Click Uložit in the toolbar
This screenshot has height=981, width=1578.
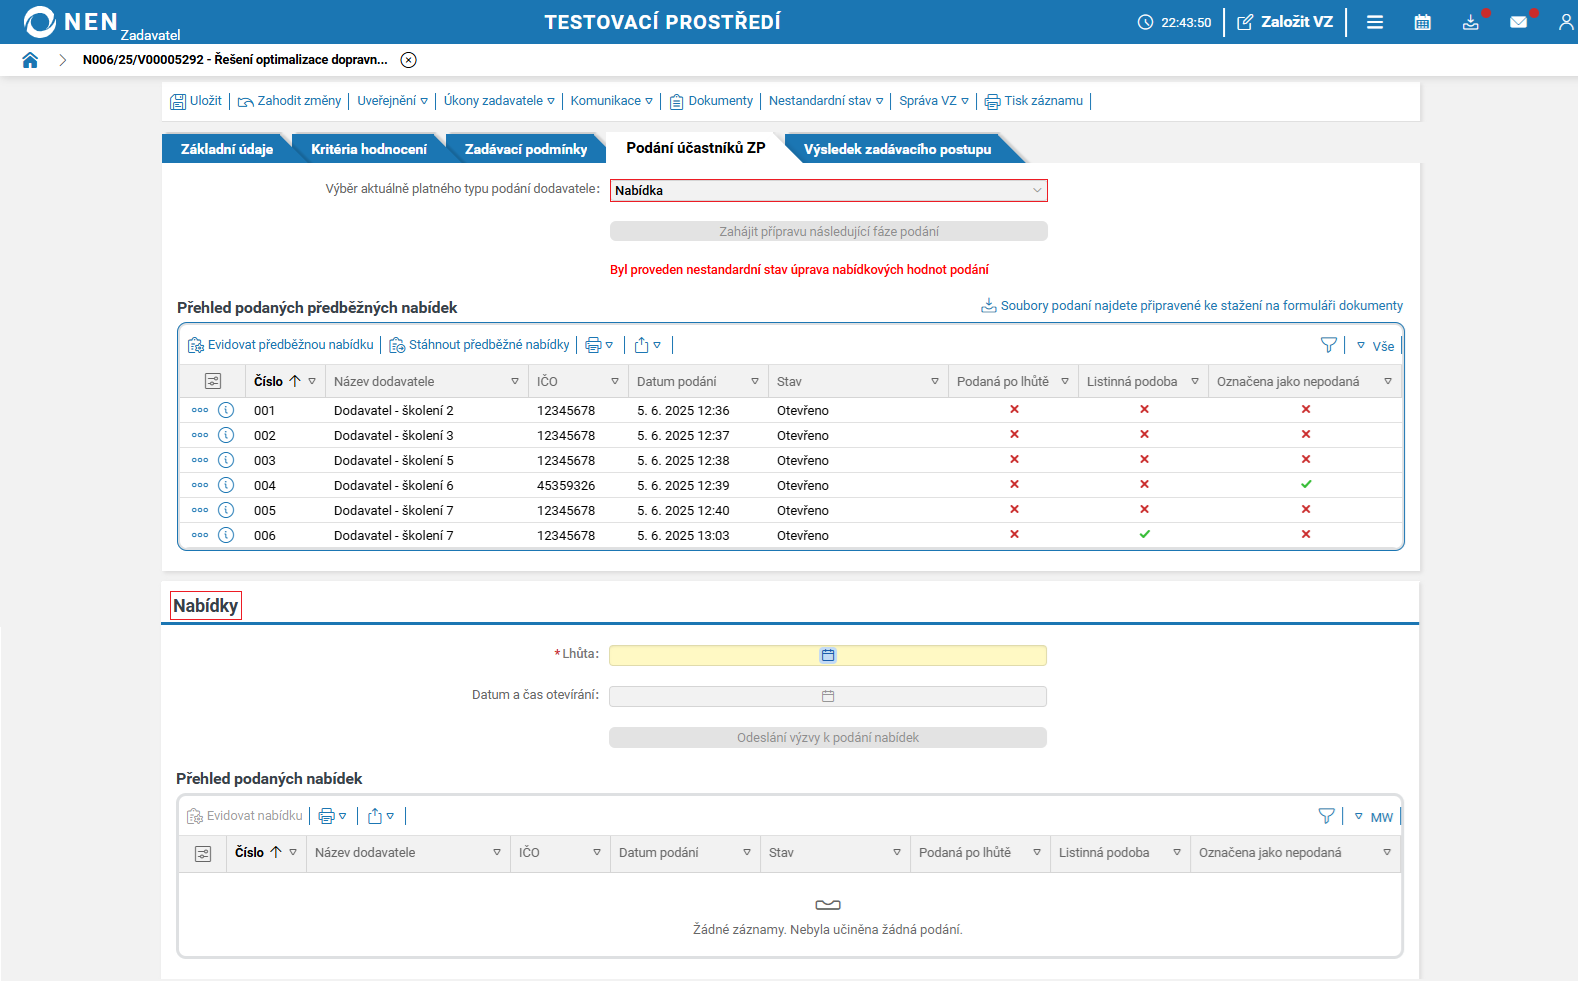click(196, 101)
